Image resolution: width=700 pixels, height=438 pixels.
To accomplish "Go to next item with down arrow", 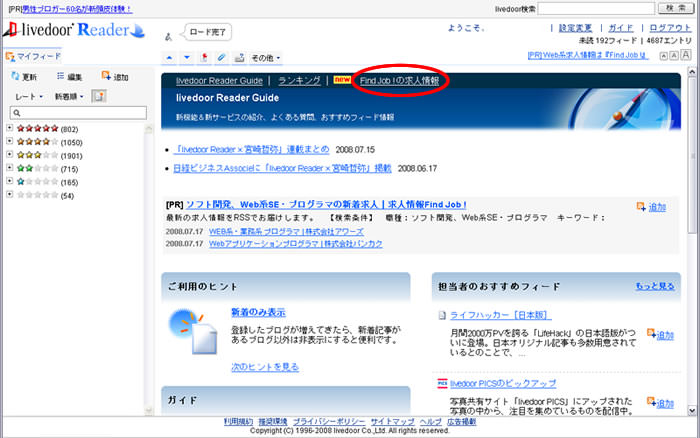I will coord(187,58).
